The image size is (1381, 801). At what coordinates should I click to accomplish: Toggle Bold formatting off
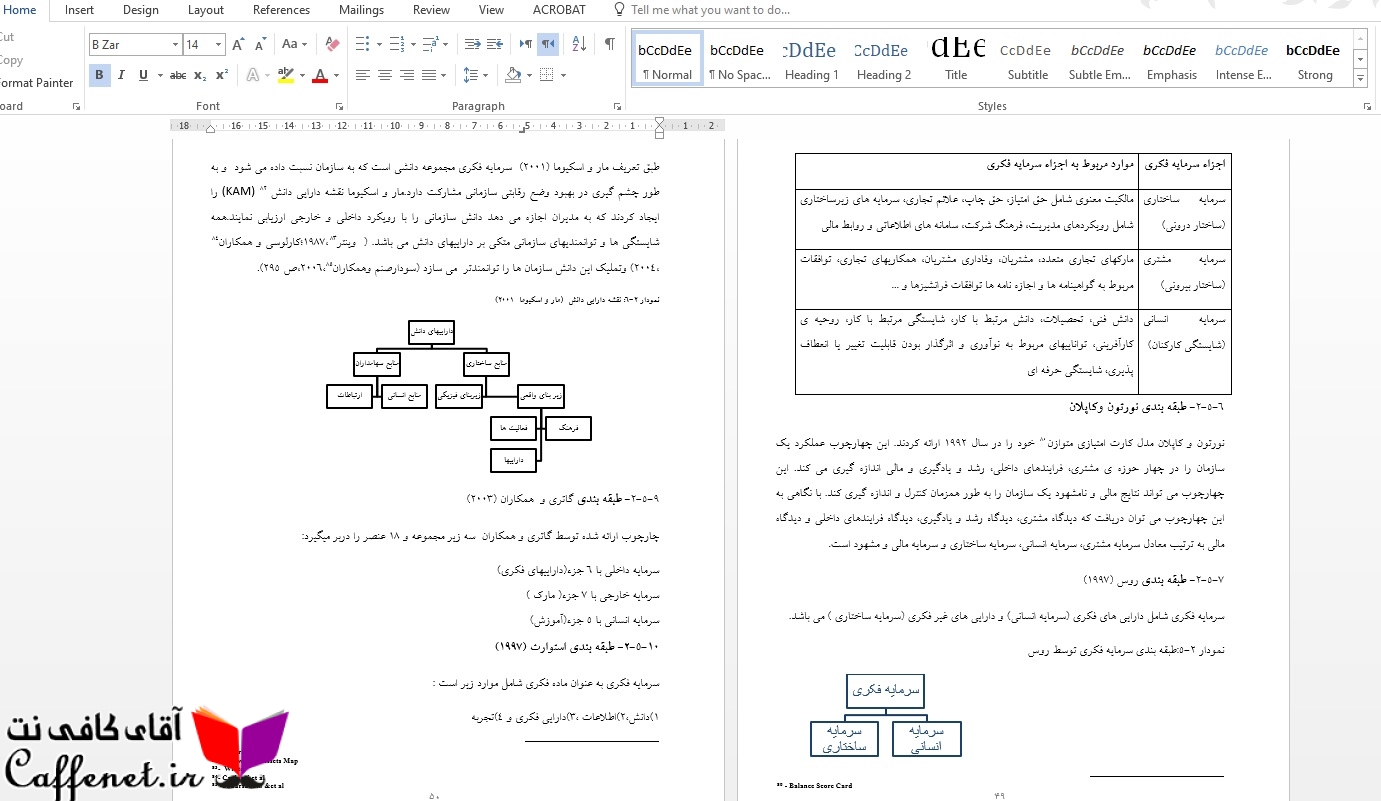(x=99, y=75)
